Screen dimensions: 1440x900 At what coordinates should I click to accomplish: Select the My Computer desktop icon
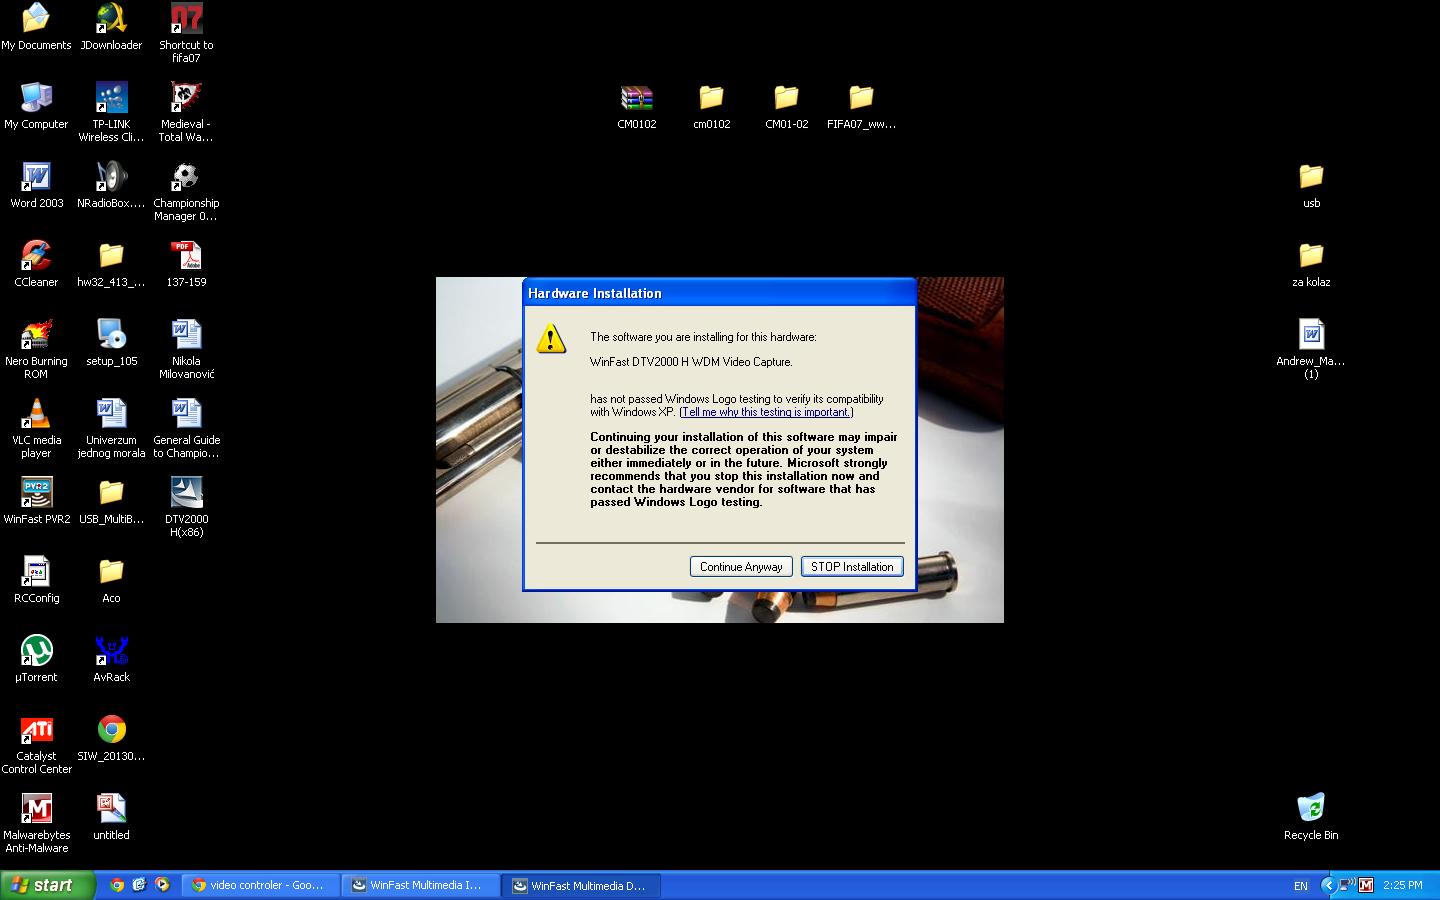(36, 106)
